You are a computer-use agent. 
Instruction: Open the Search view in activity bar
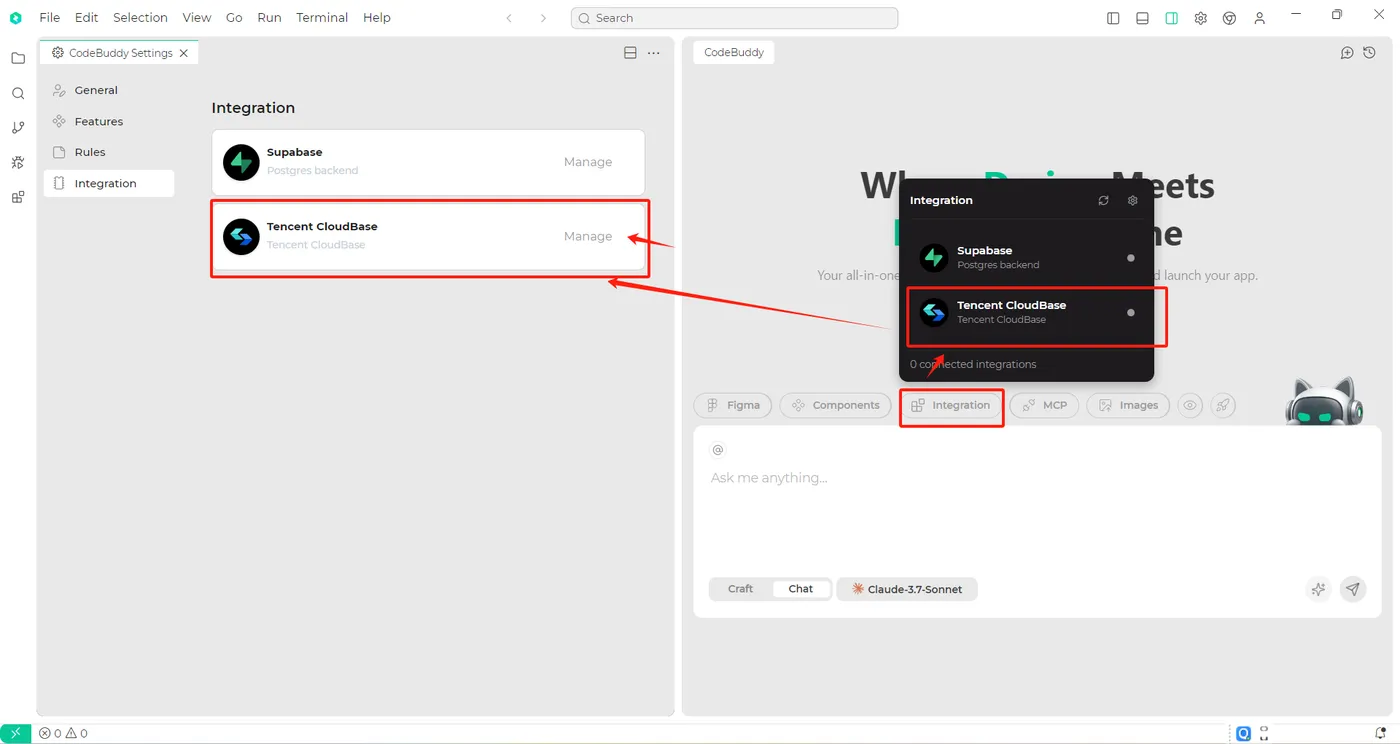(18, 93)
